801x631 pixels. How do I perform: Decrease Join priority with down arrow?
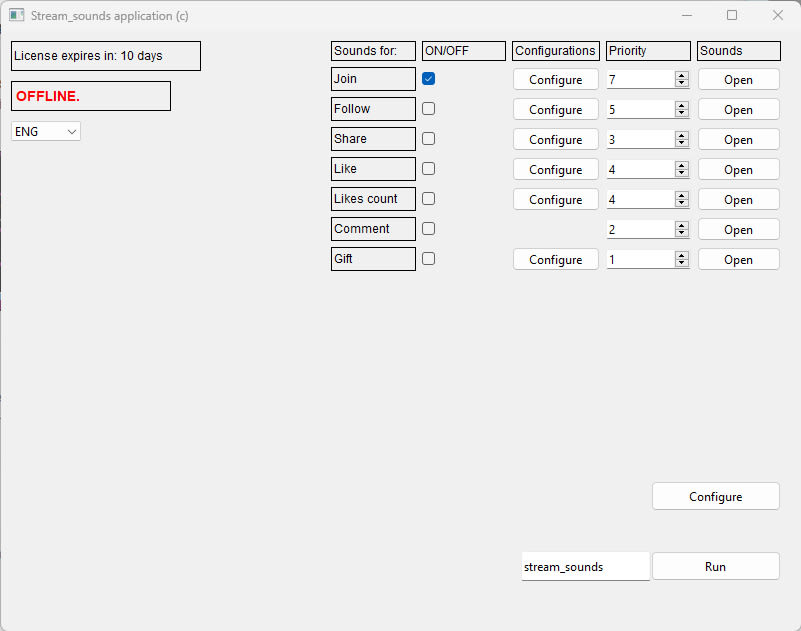681,83
